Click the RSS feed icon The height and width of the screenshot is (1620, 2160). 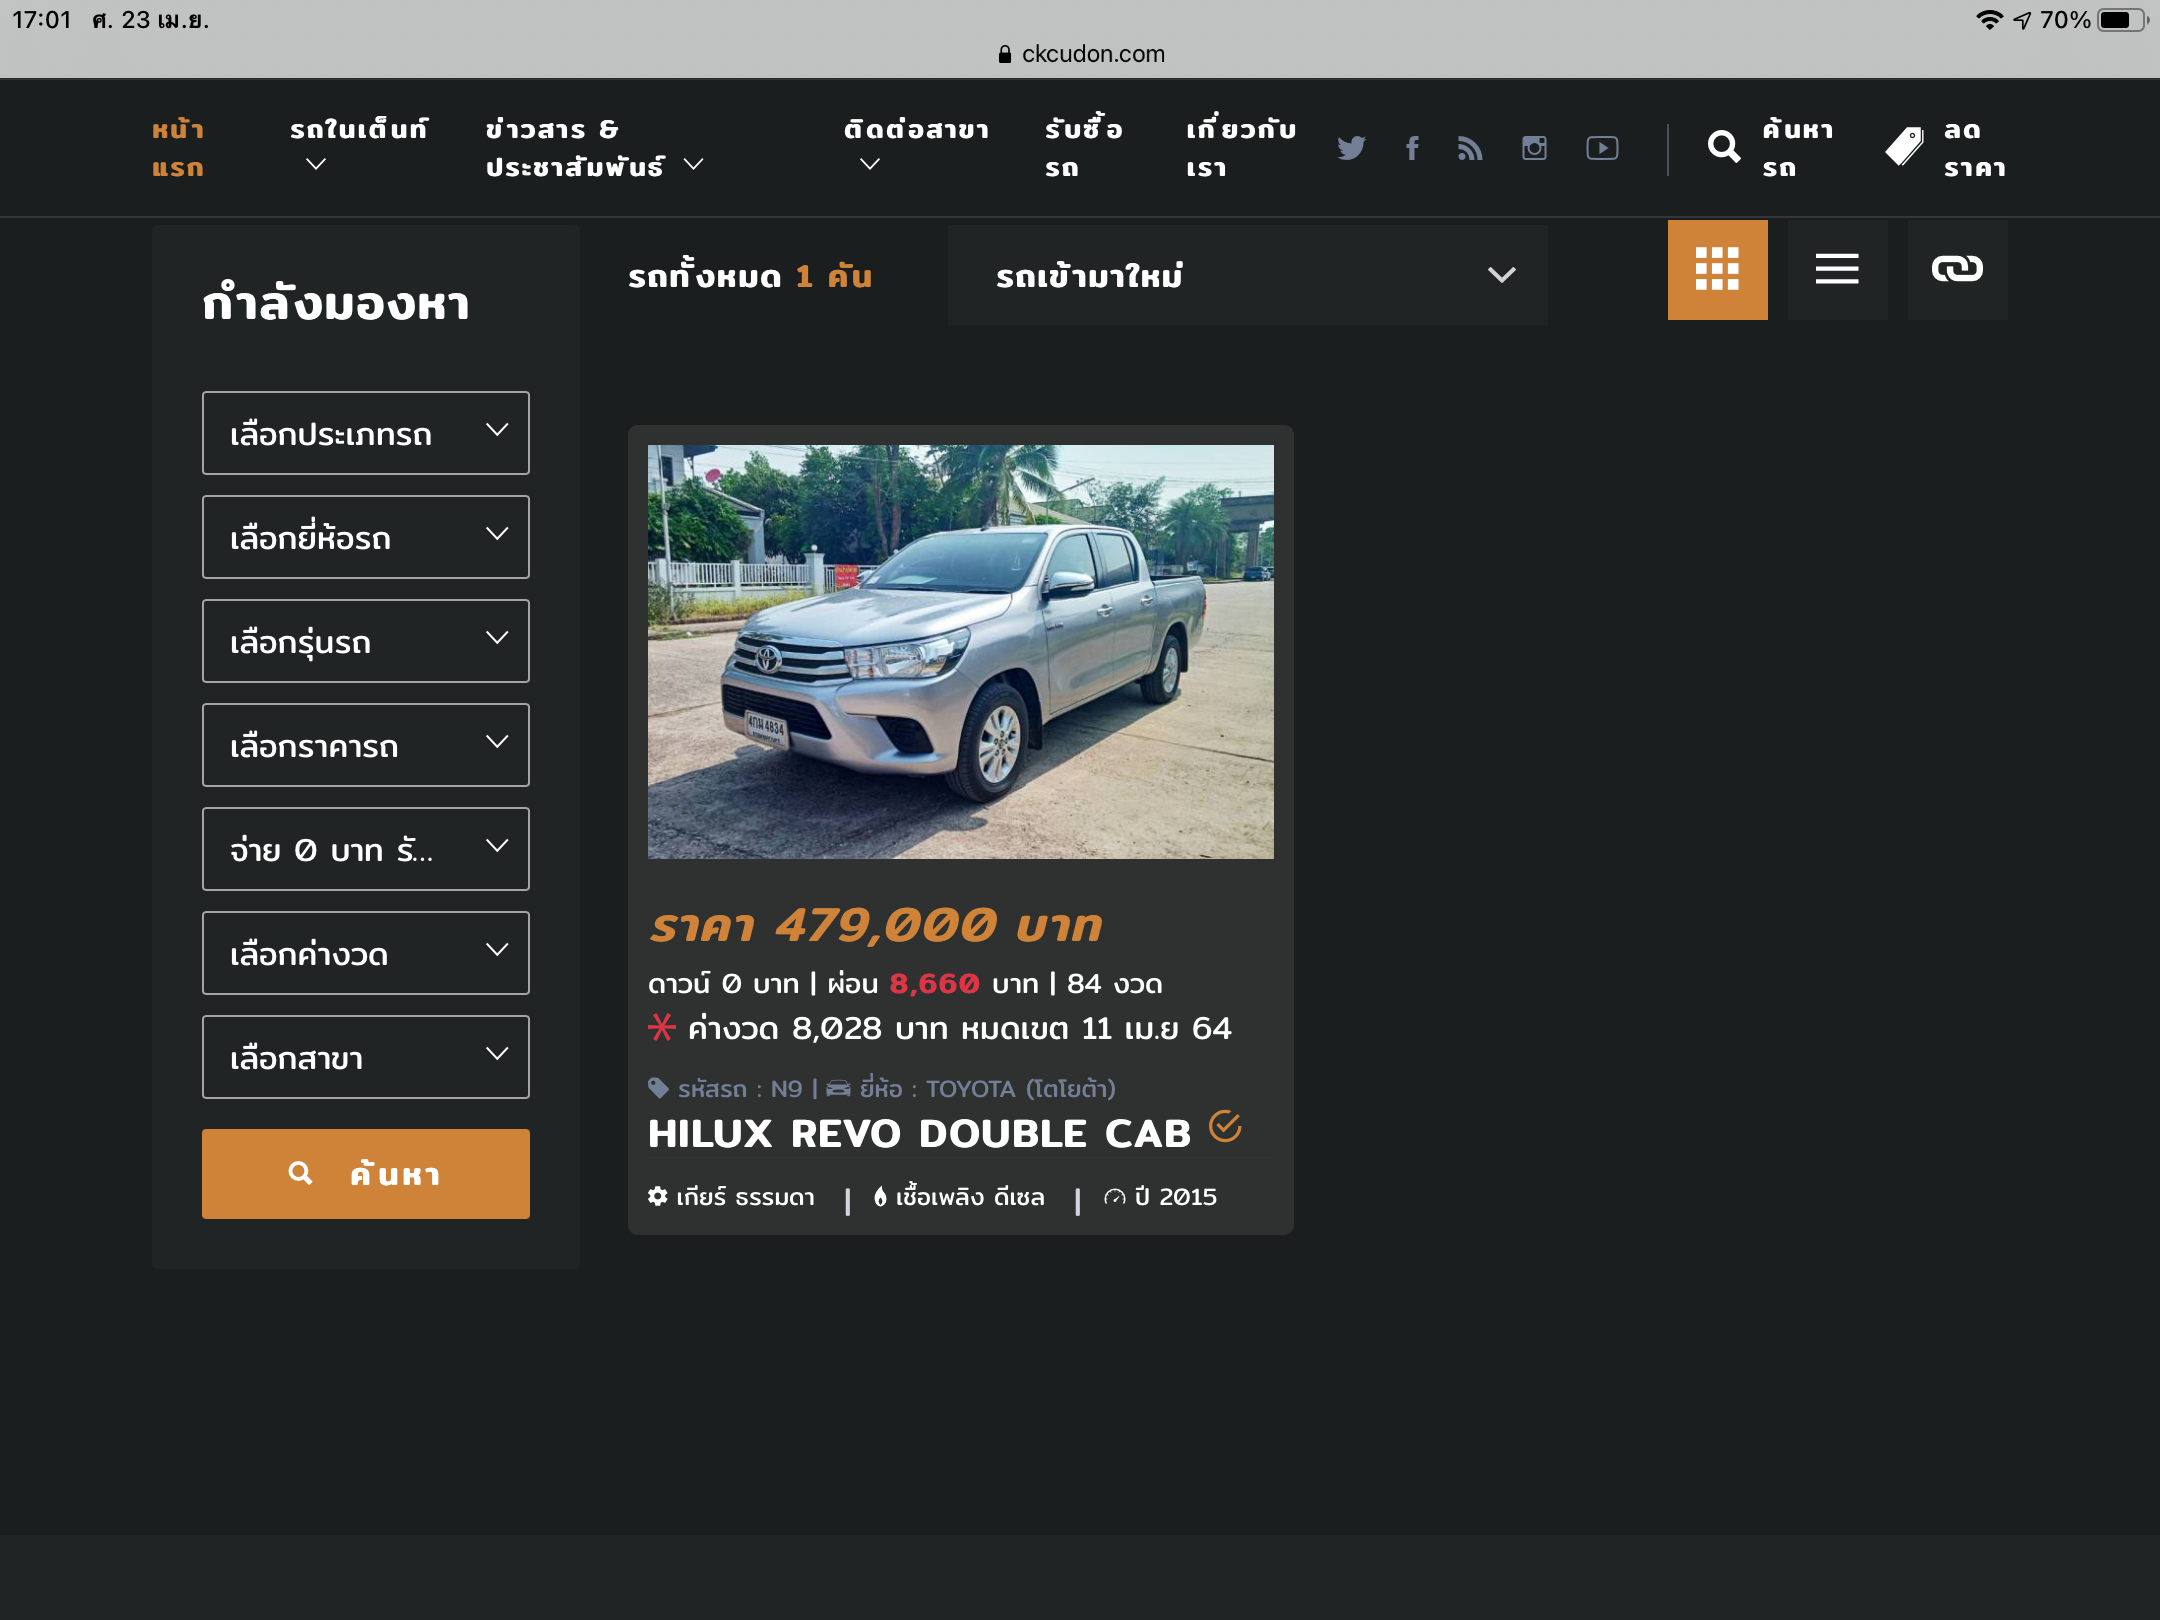coord(1470,148)
